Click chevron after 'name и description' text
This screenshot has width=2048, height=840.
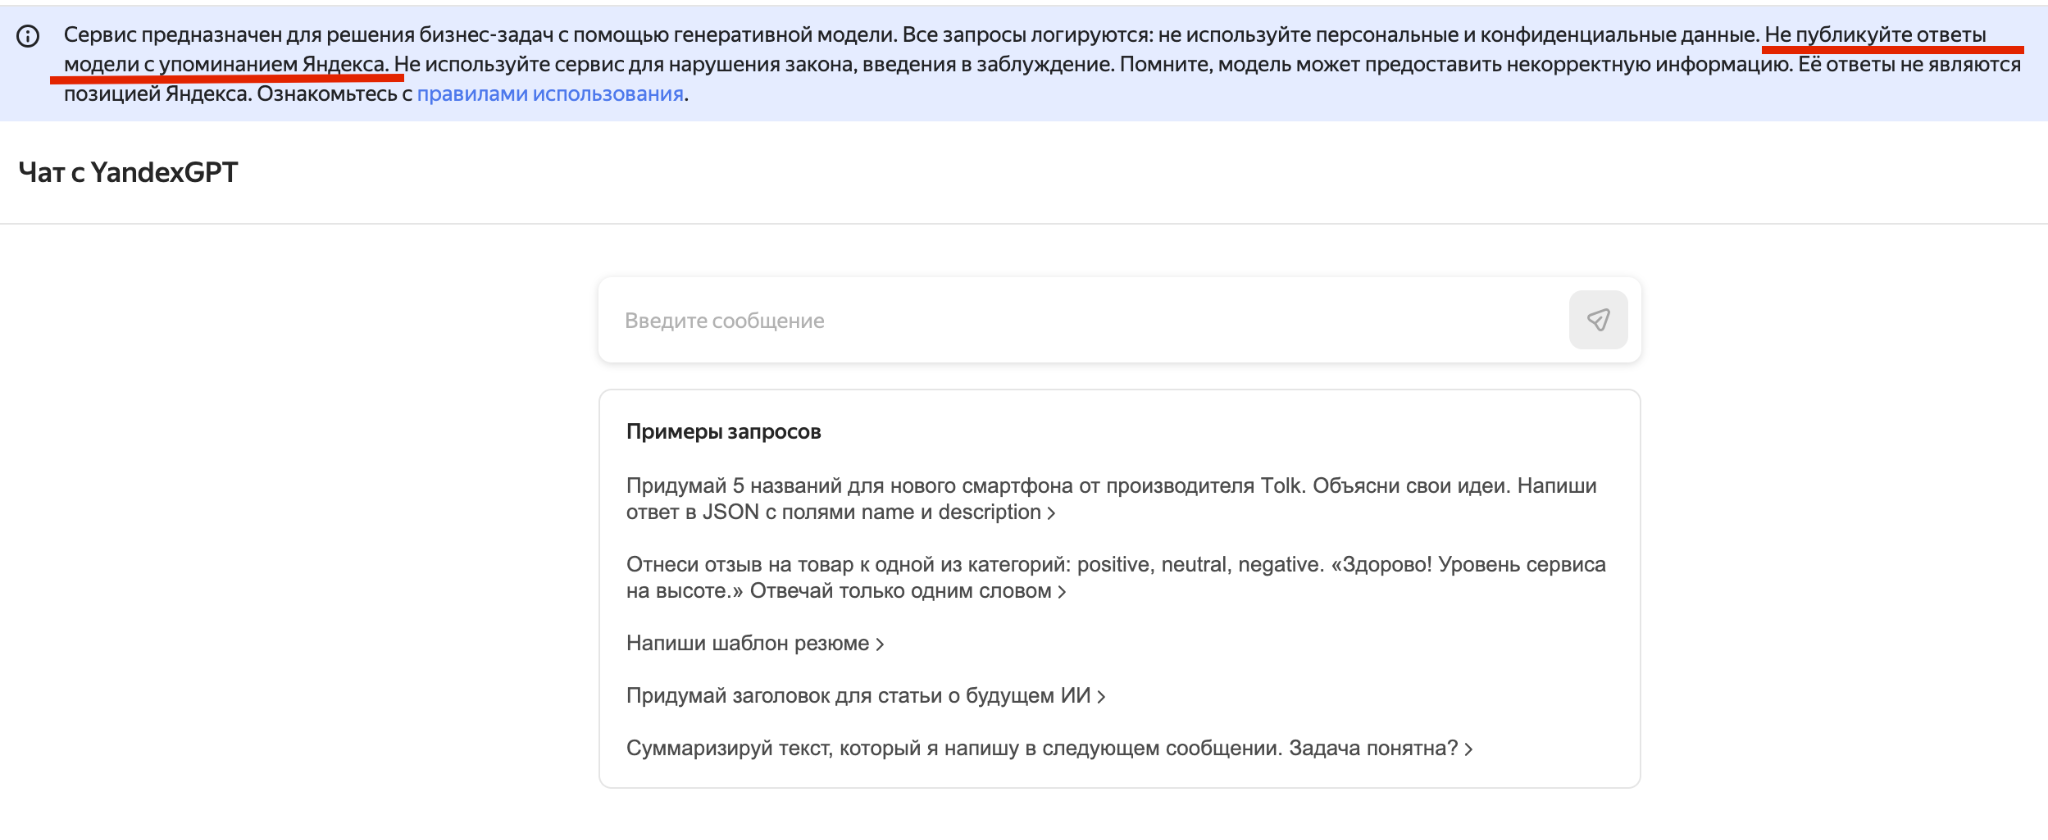coord(1051,514)
